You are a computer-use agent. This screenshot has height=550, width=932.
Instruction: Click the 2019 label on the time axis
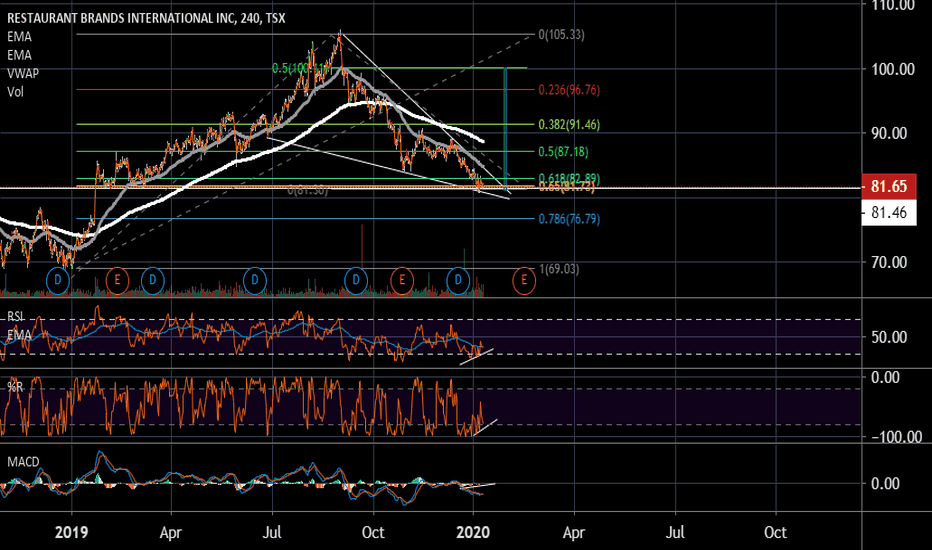pyautogui.click(x=71, y=532)
